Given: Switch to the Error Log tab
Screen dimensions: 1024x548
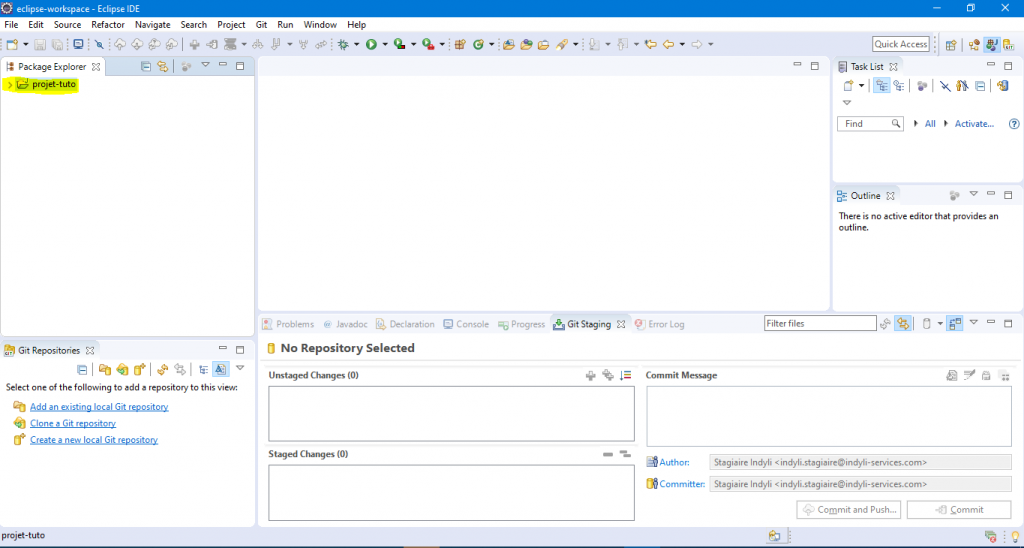Looking at the screenshot, I should click(x=660, y=324).
